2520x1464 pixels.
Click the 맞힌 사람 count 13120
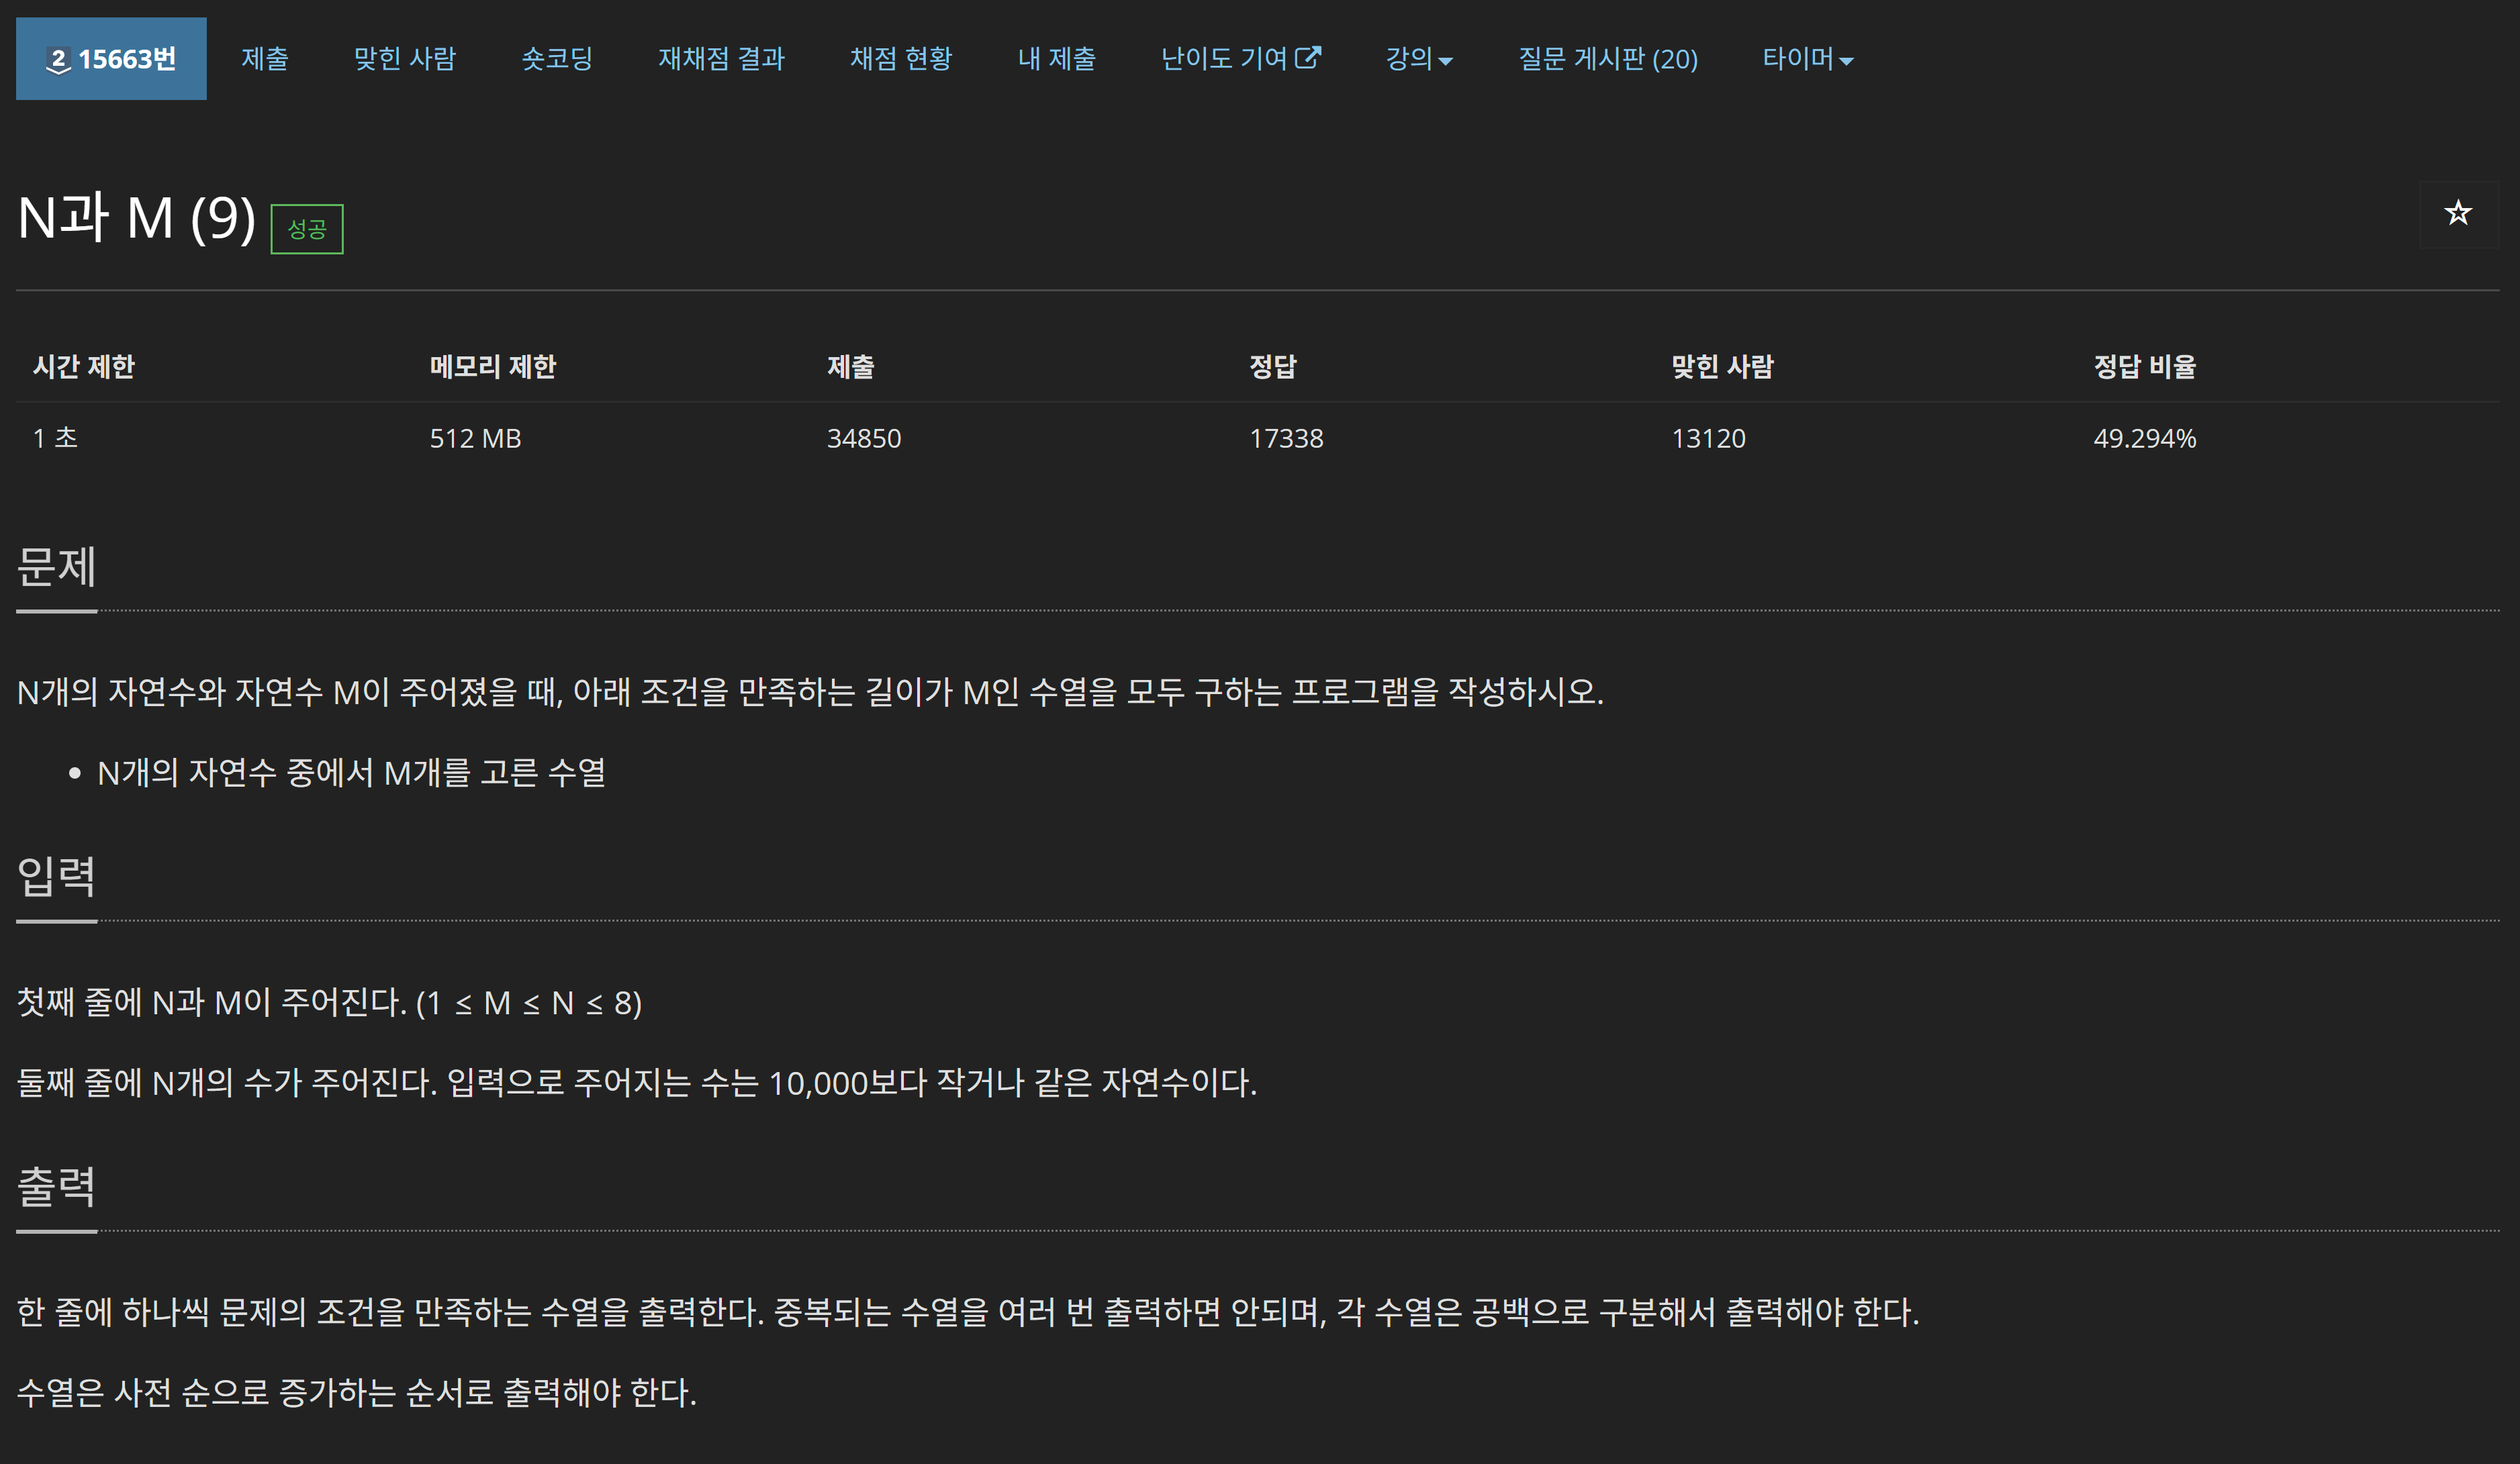click(x=1708, y=438)
